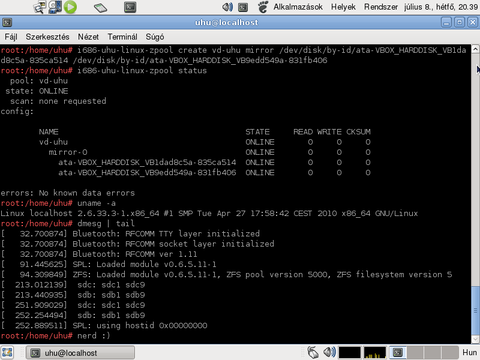Click the terminal scrollbar up arrow
The height and width of the screenshot is (360, 480).
(x=476, y=49)
